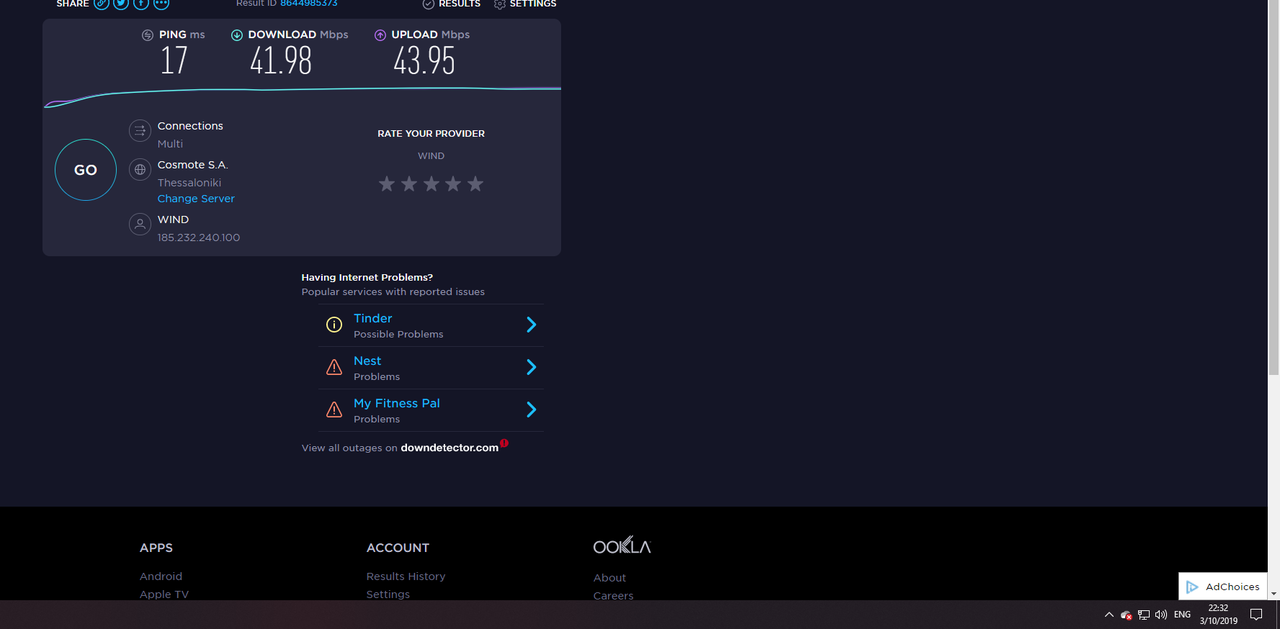
Task: Open the RESULTS page
Action: pyautogui.click(x=451, y=4)
